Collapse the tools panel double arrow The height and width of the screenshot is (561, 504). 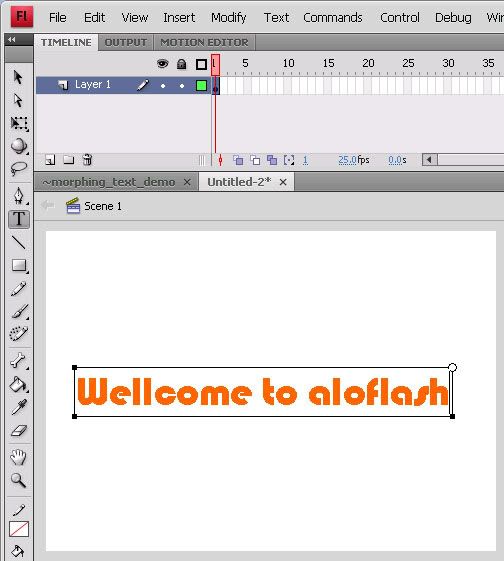pyautogui.click(x=12, y=40)
